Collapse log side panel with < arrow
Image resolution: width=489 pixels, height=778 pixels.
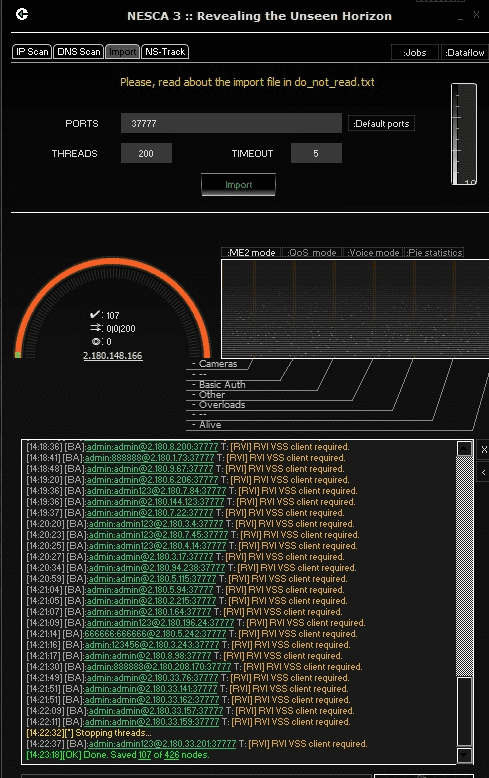tap(484, 472)
